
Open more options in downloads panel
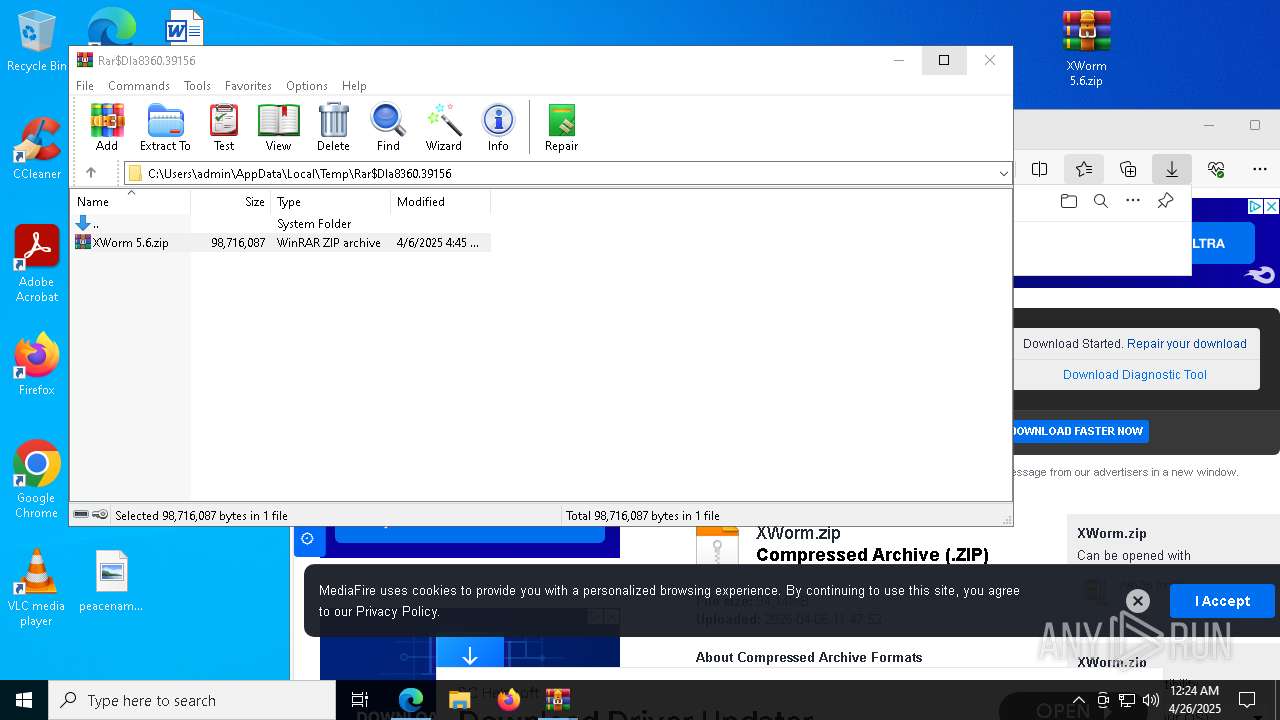tap(1133, 201)
